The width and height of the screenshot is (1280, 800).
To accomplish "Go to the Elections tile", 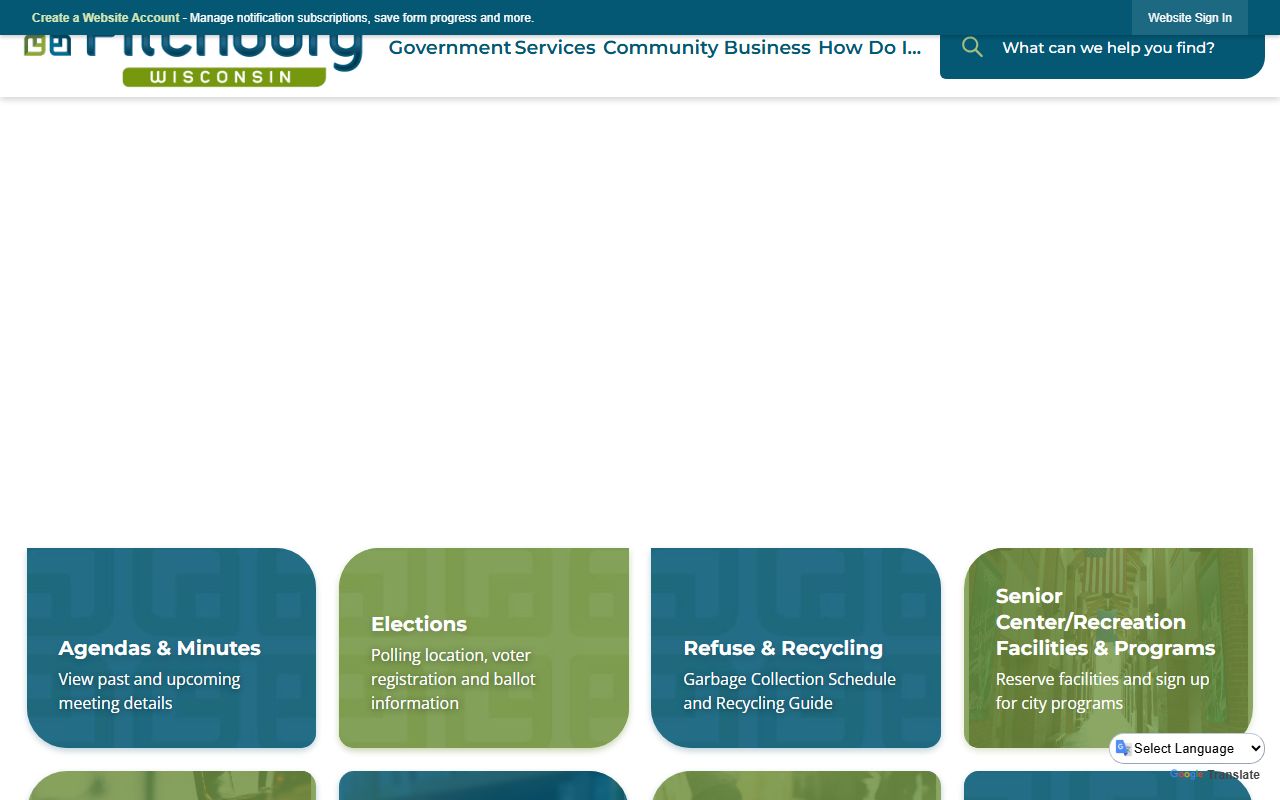I will pos(484,648).
